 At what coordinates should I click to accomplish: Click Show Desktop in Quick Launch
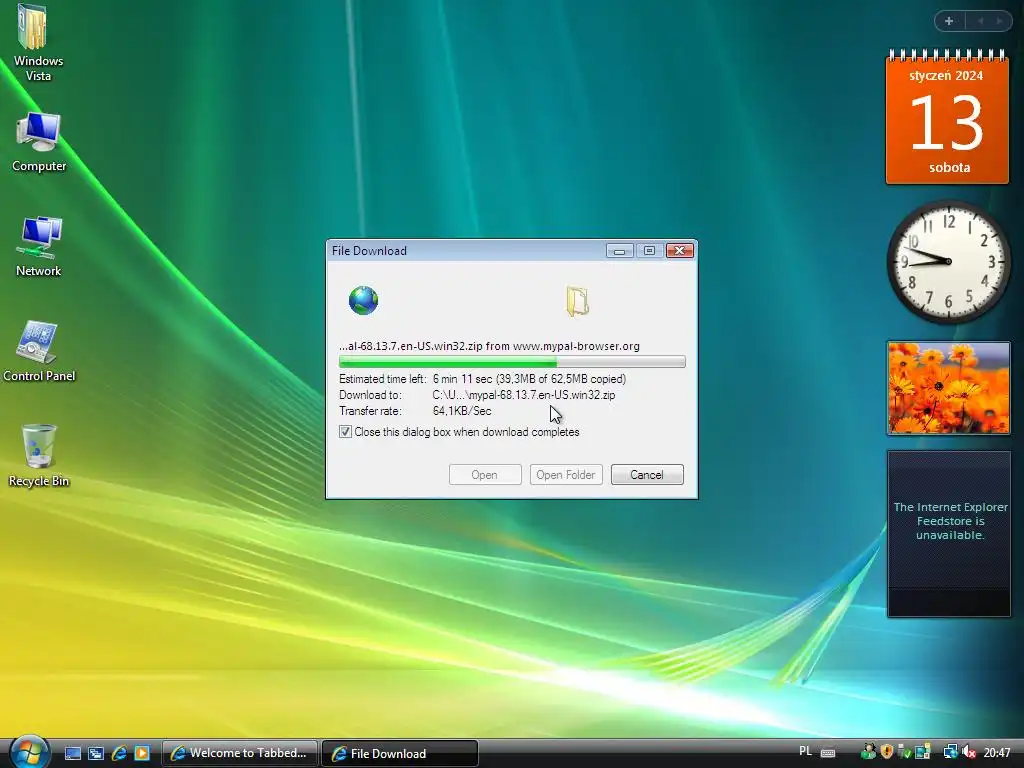tap(72, 754)
